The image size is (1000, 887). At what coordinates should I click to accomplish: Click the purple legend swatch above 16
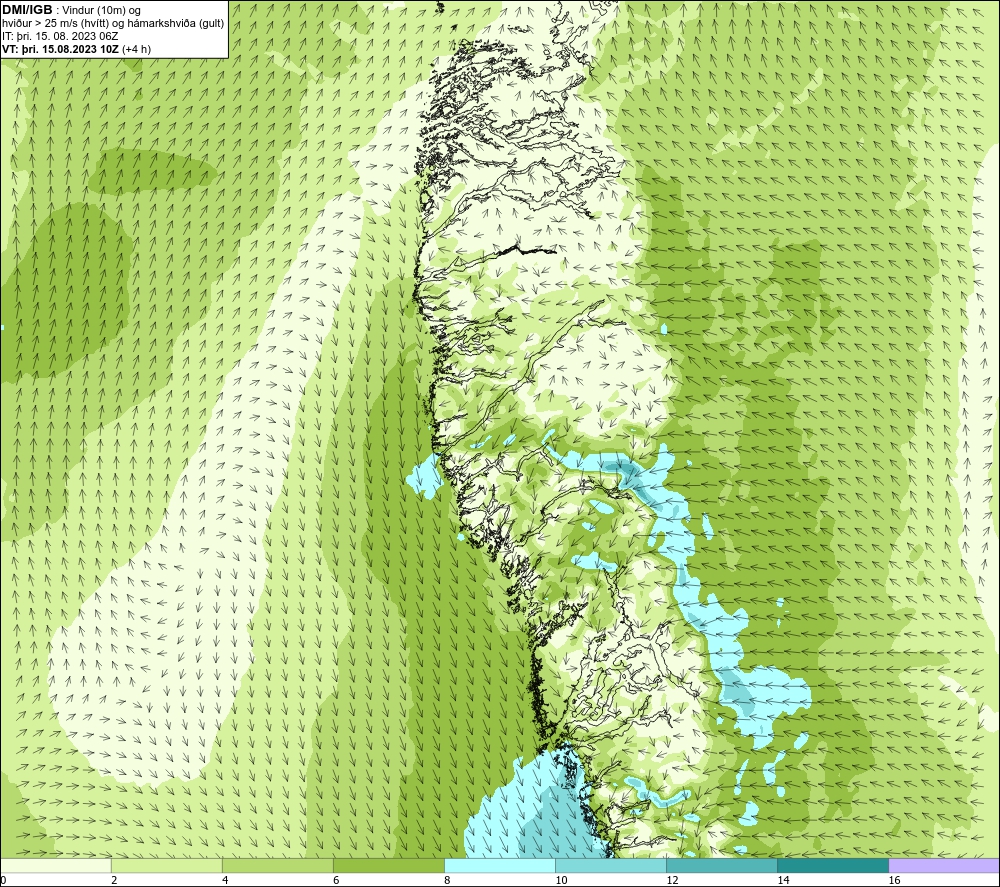coord(944,866)
